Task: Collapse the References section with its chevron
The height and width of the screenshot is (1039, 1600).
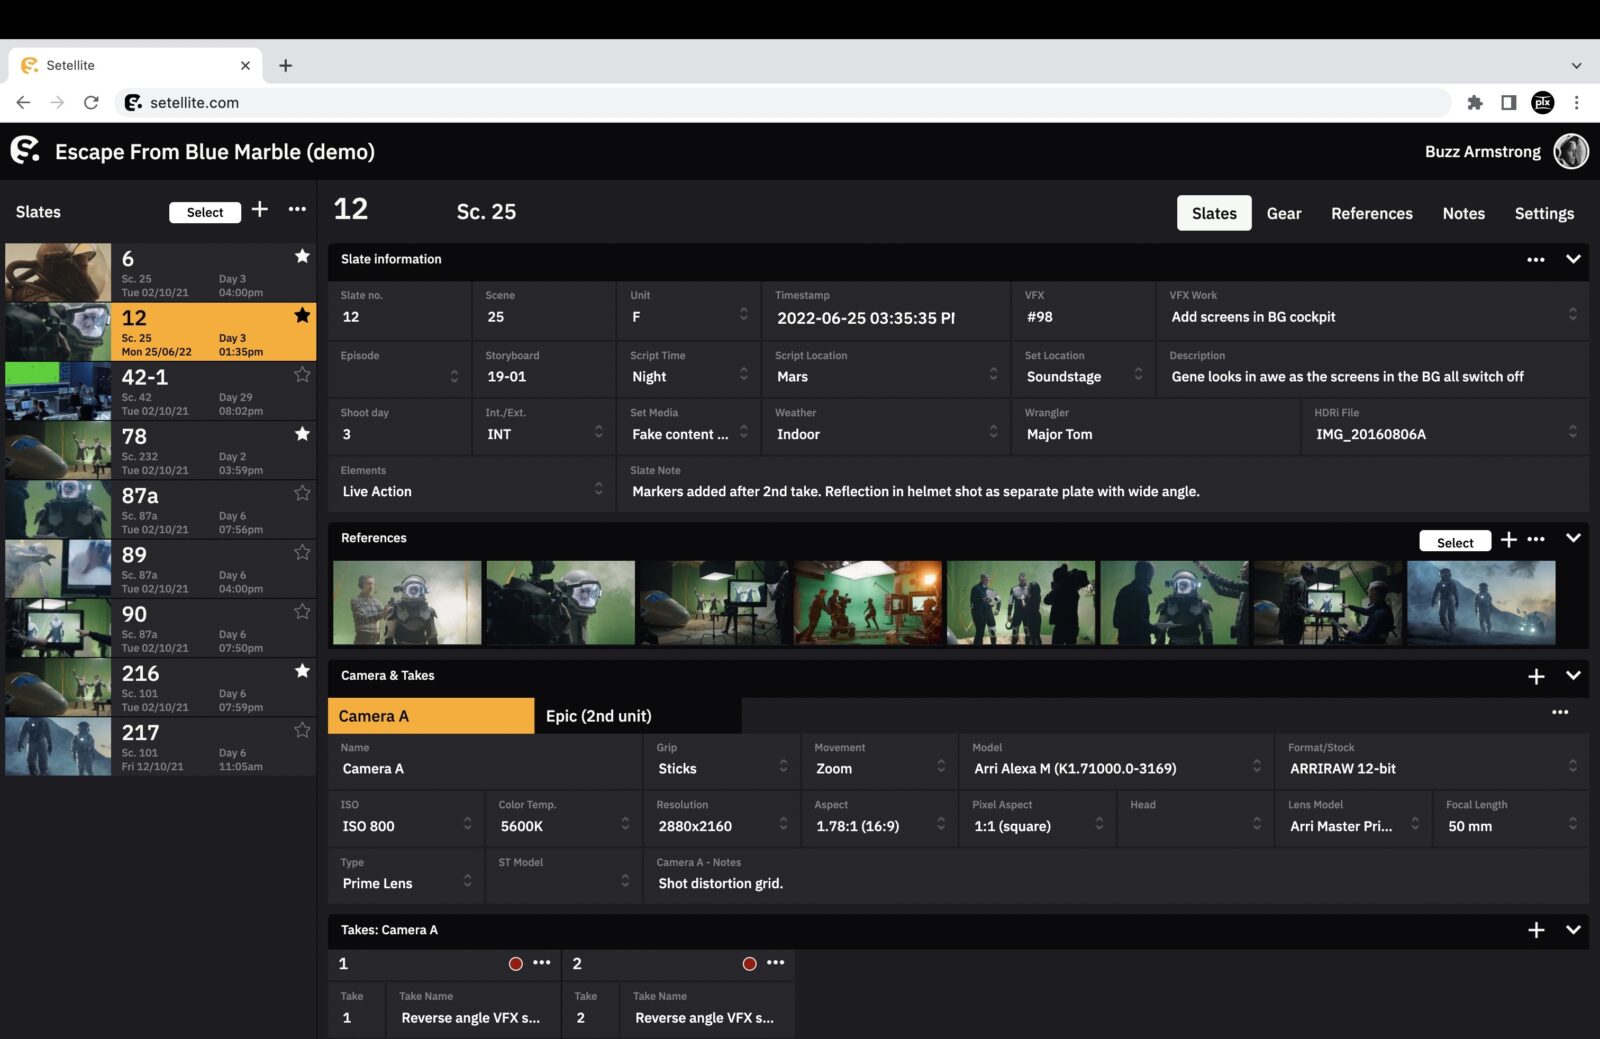Action: pyautogui.click(x=1572, y=538)
